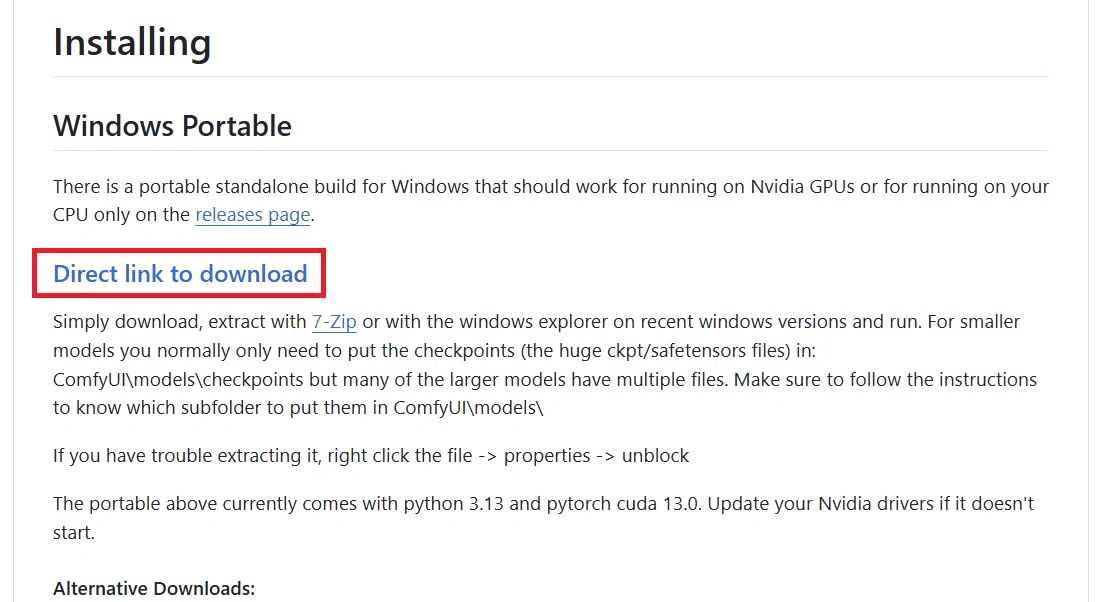Click the word "properties"
Viewport: 1104px width, 602px height.
click(x=547, y=455)
